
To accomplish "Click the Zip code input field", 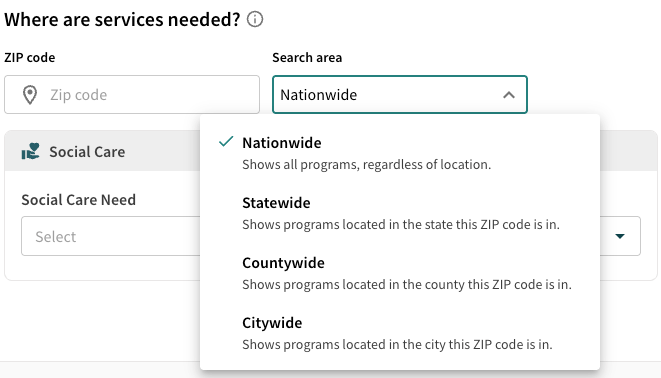I will click(x=132, y=95).
